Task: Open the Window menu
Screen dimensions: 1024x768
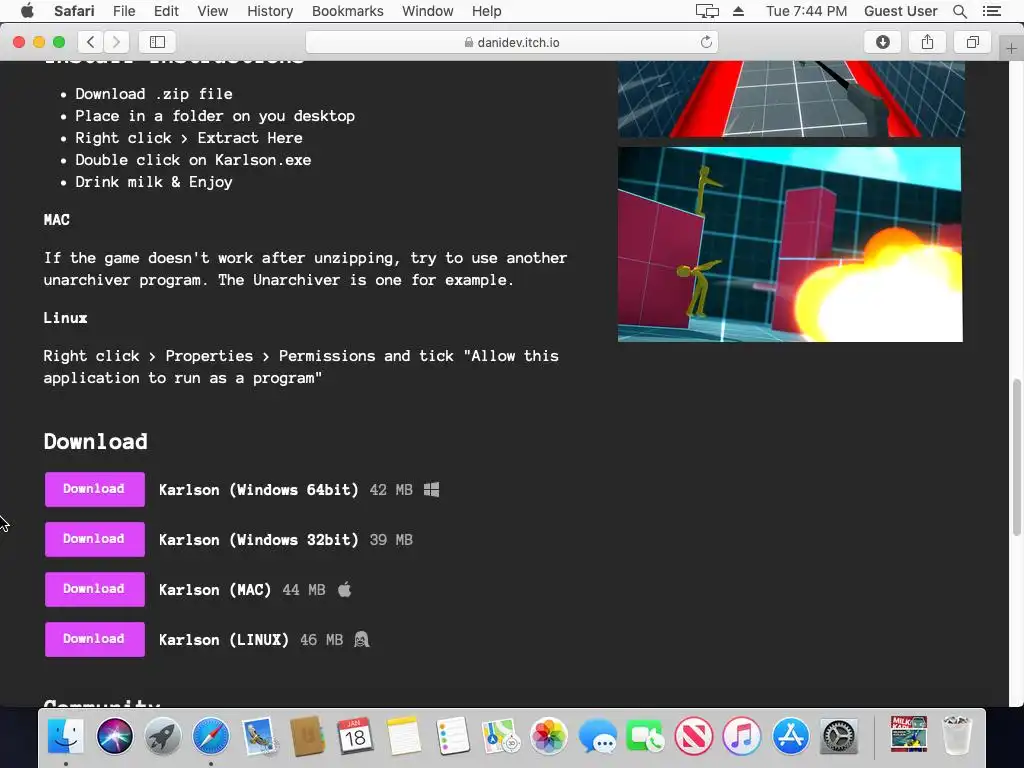Action: click(427, 11)
